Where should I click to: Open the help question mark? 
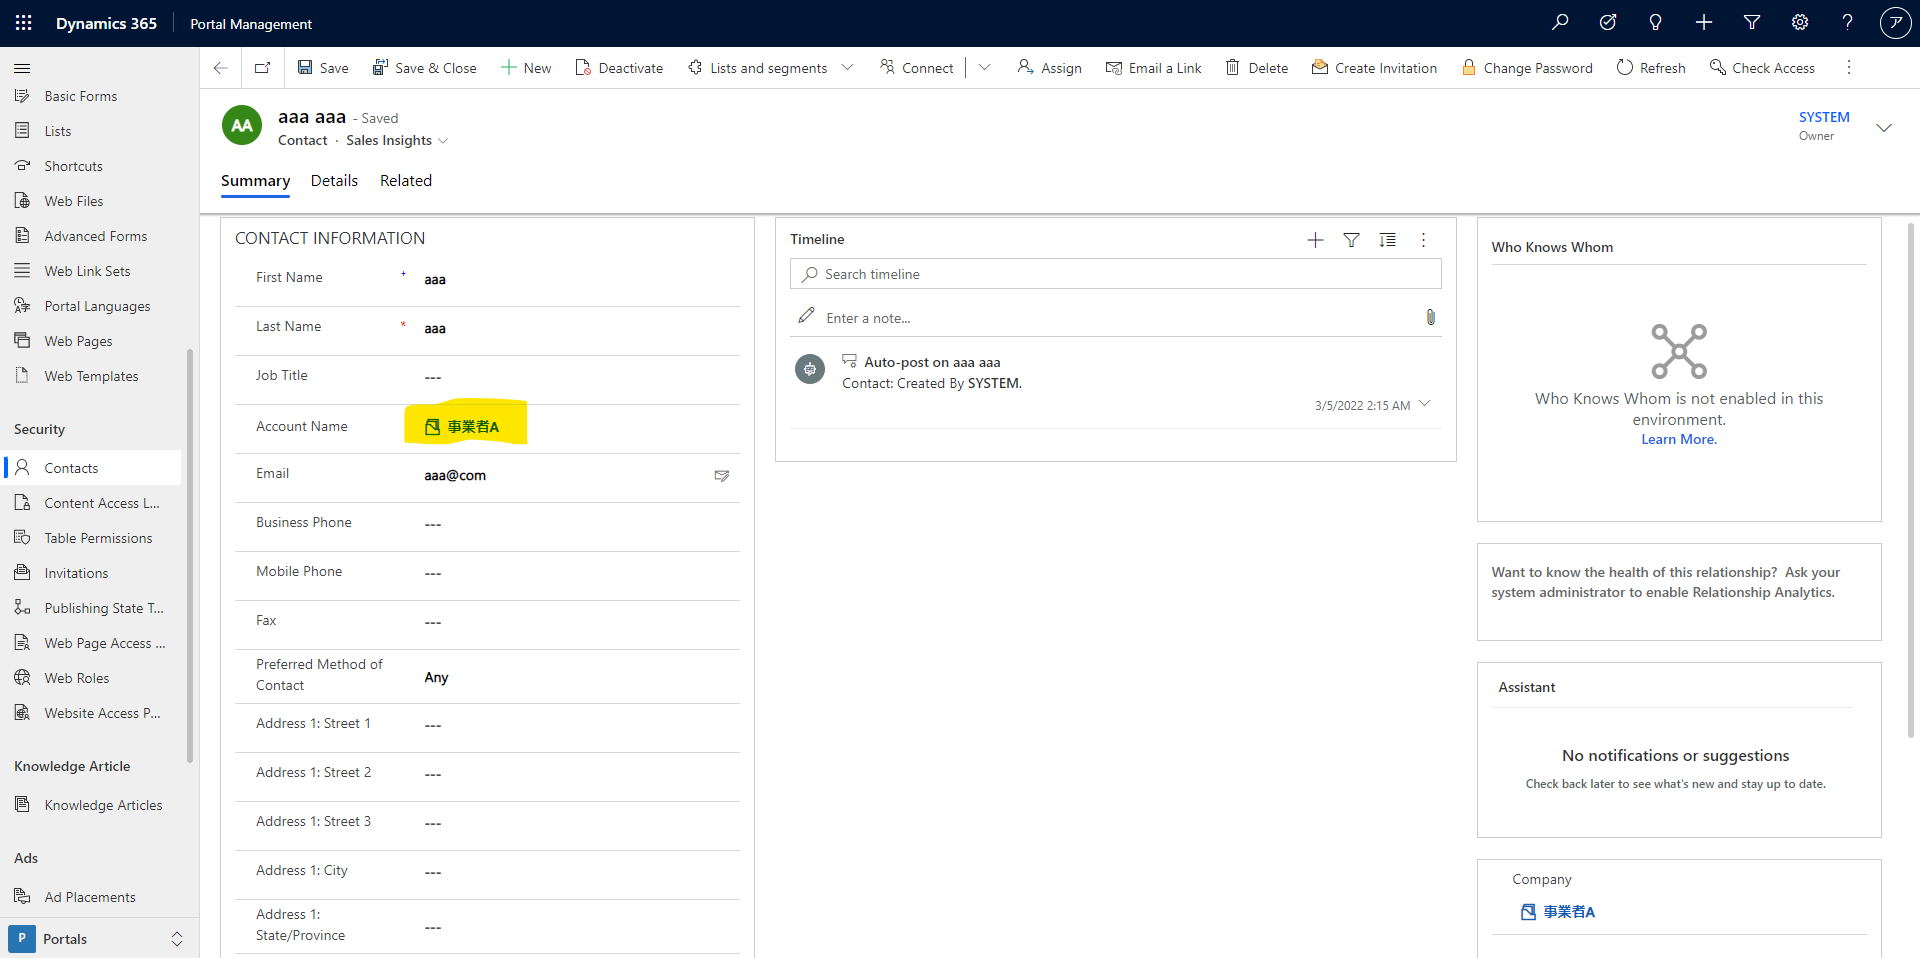click(1848, 22)
